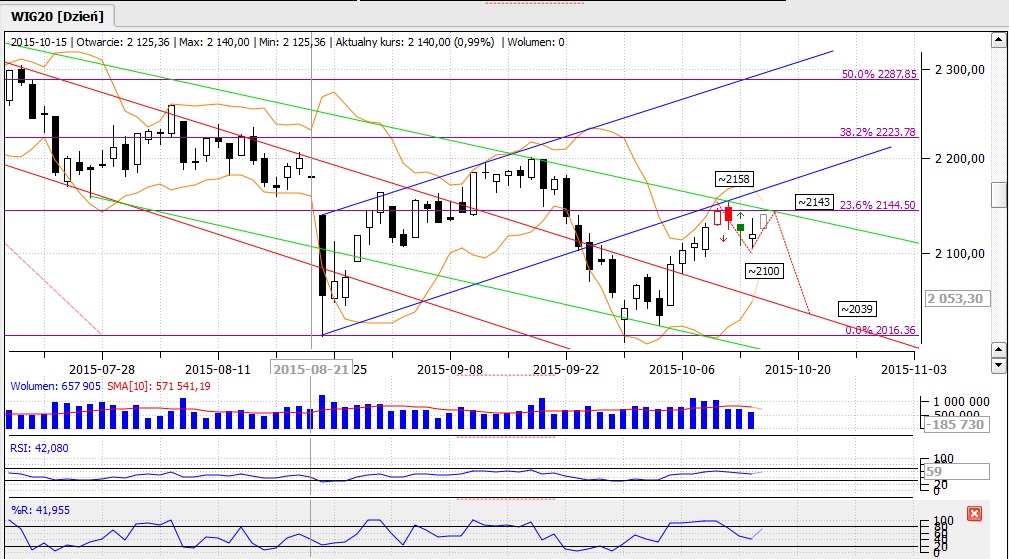Click the scroll-up arrow atop the chart scrollbar
1009x559 pixels.
pos(999,40)
